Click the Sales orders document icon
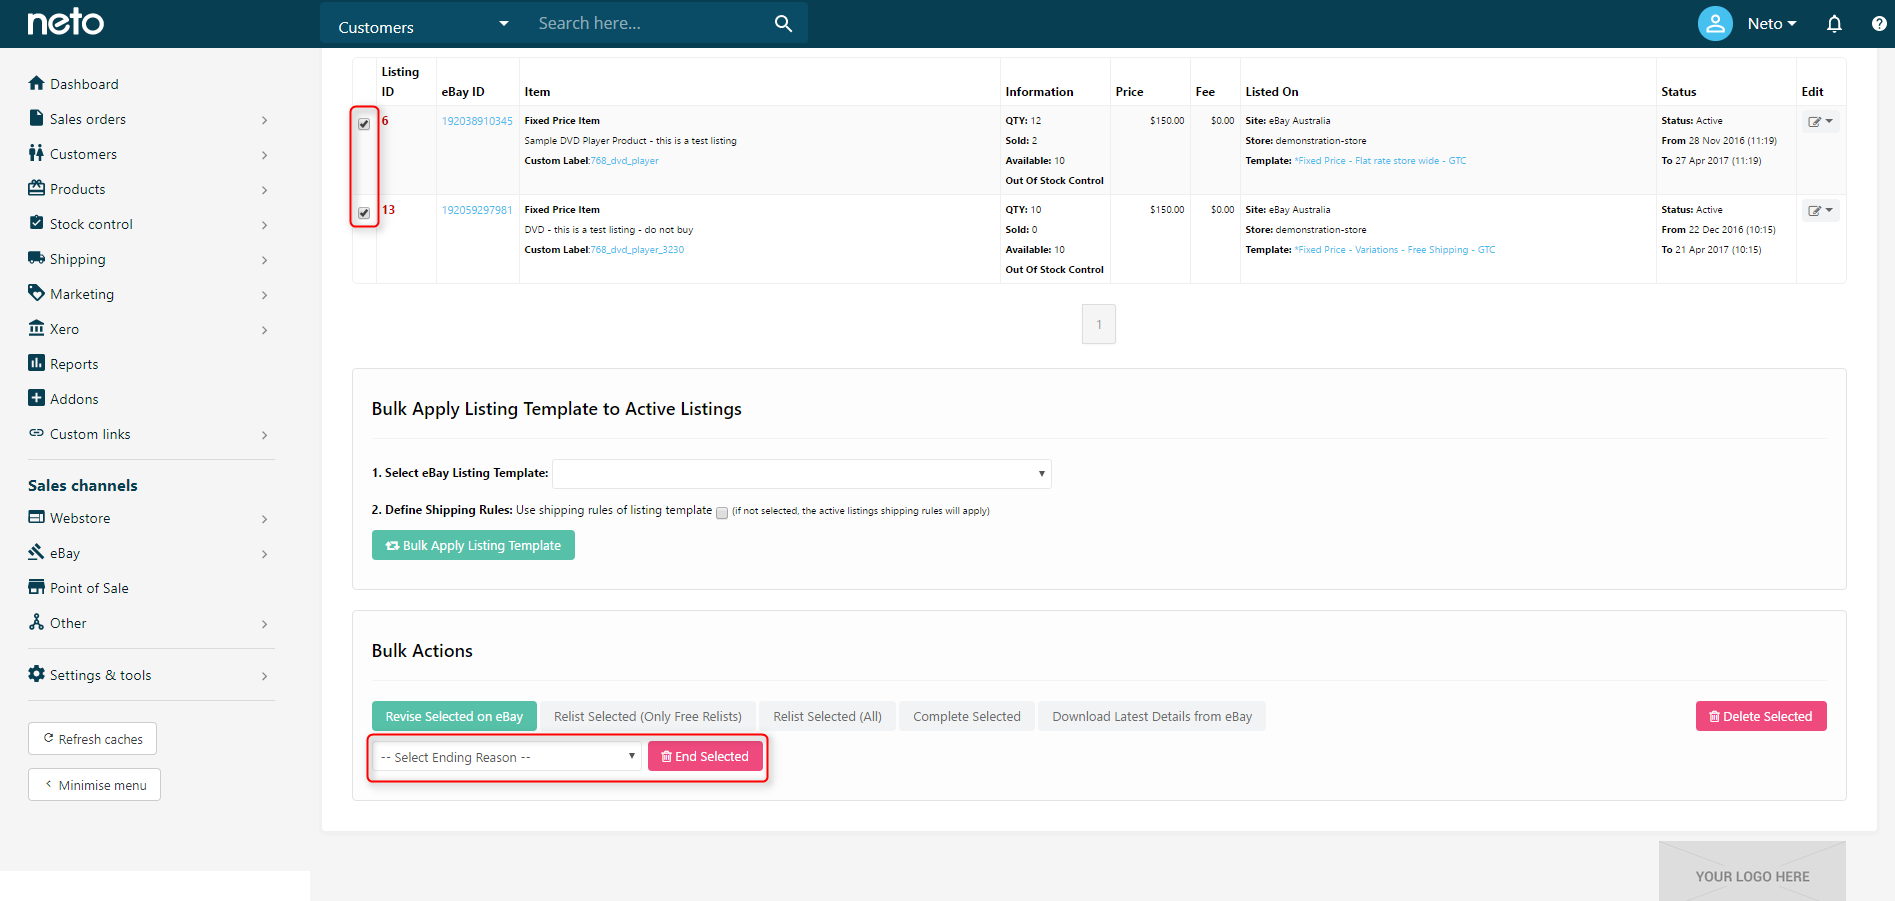The height and width of the screenshot is (901, 1895). coord(37,118)
